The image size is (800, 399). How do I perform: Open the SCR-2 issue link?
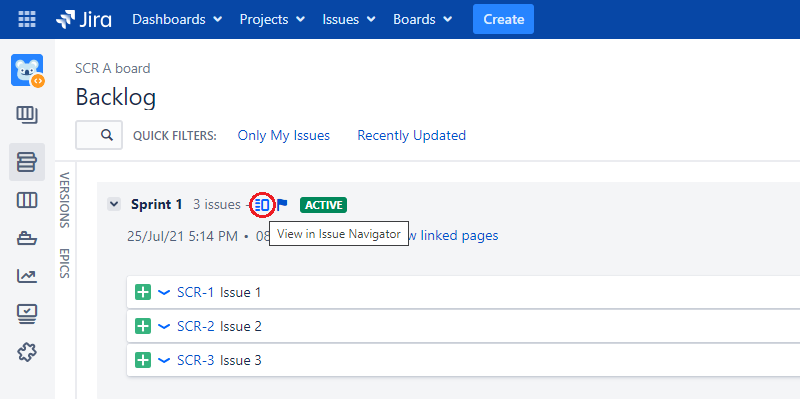point(195,326)
